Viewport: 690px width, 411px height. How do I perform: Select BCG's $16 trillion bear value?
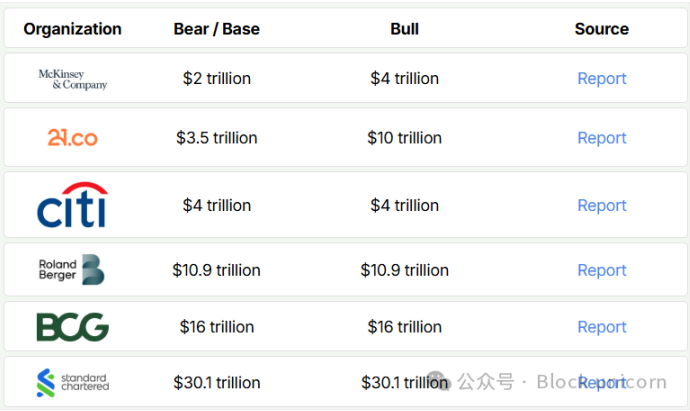[x=217, y=327]
